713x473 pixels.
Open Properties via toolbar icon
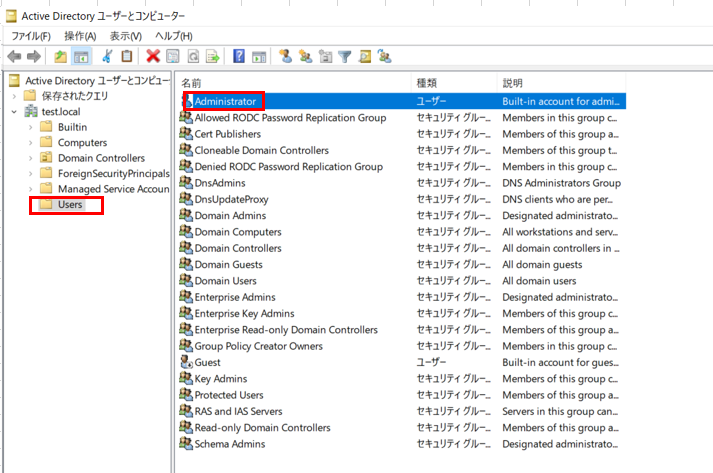tap(172, 56)
